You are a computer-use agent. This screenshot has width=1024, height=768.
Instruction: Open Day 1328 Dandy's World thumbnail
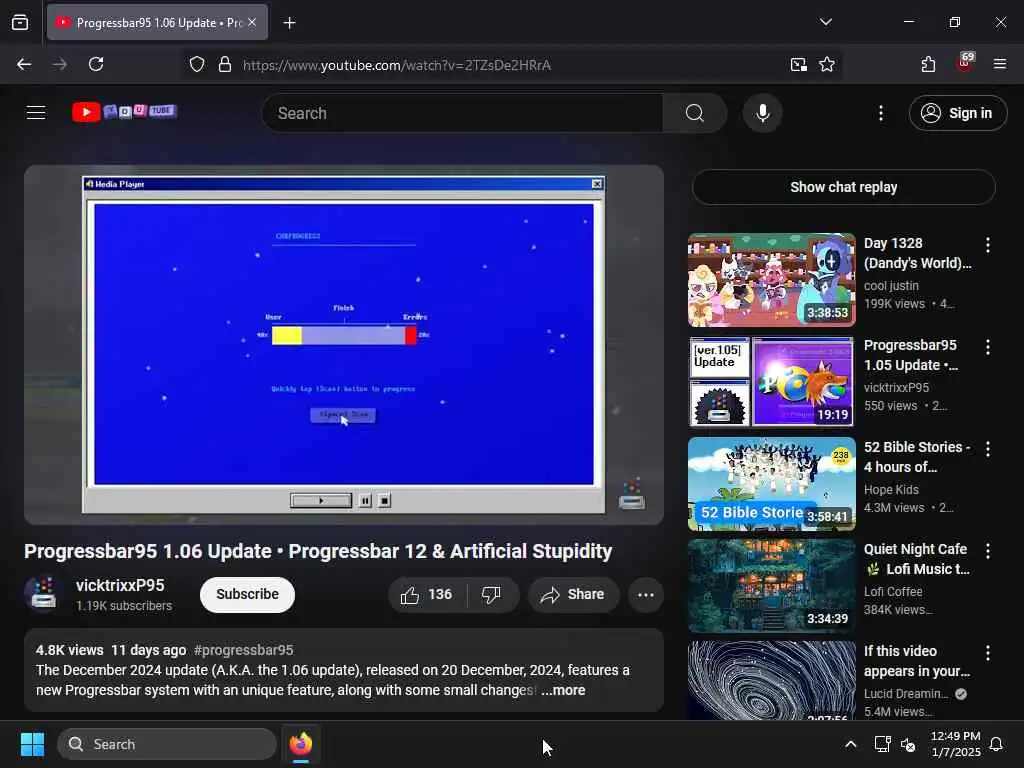(771, 280)
